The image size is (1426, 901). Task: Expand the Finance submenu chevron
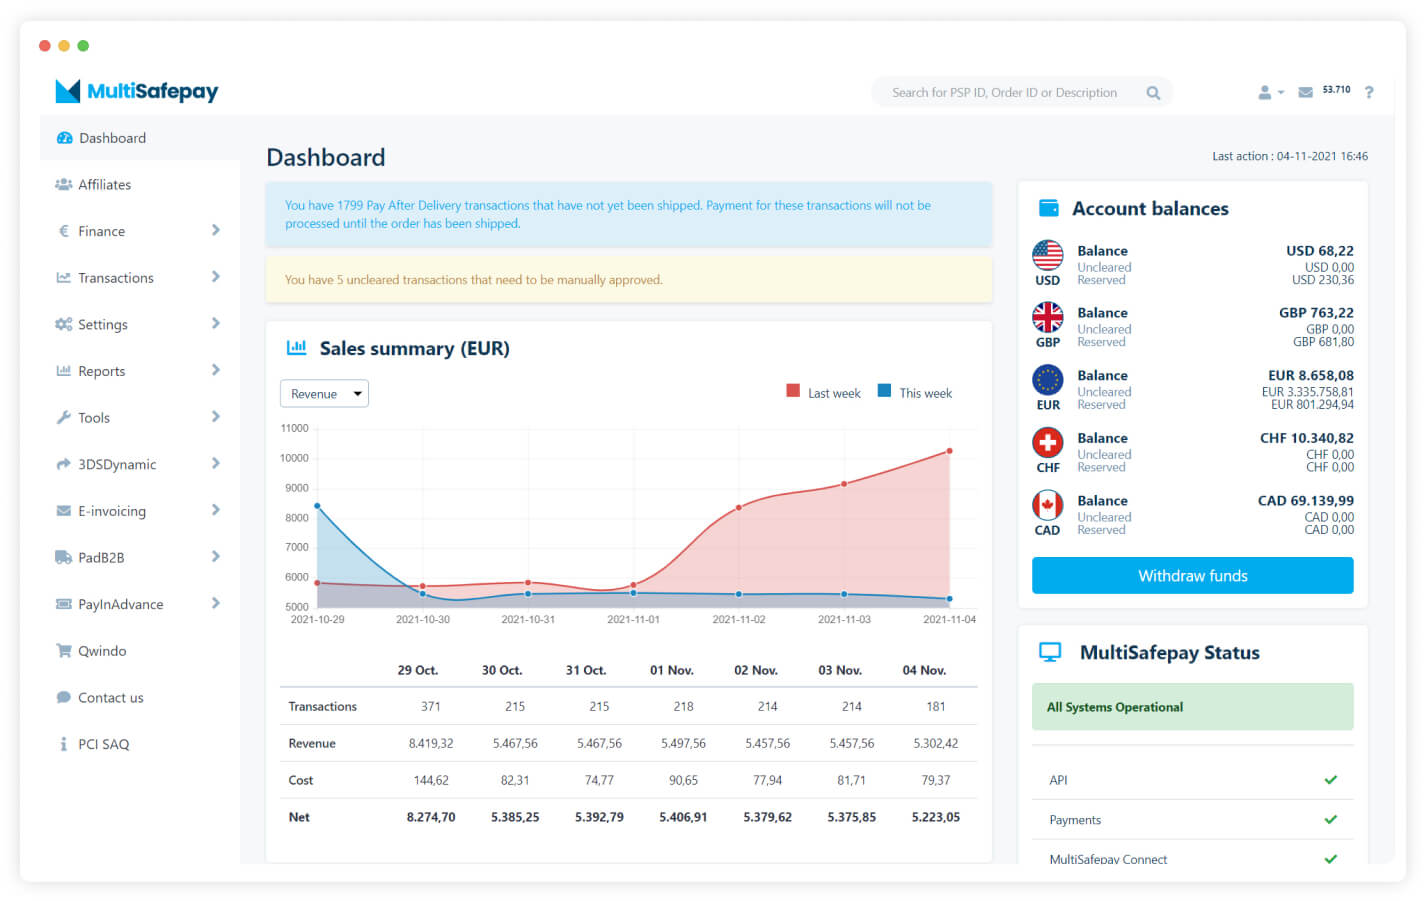[216, 230]
